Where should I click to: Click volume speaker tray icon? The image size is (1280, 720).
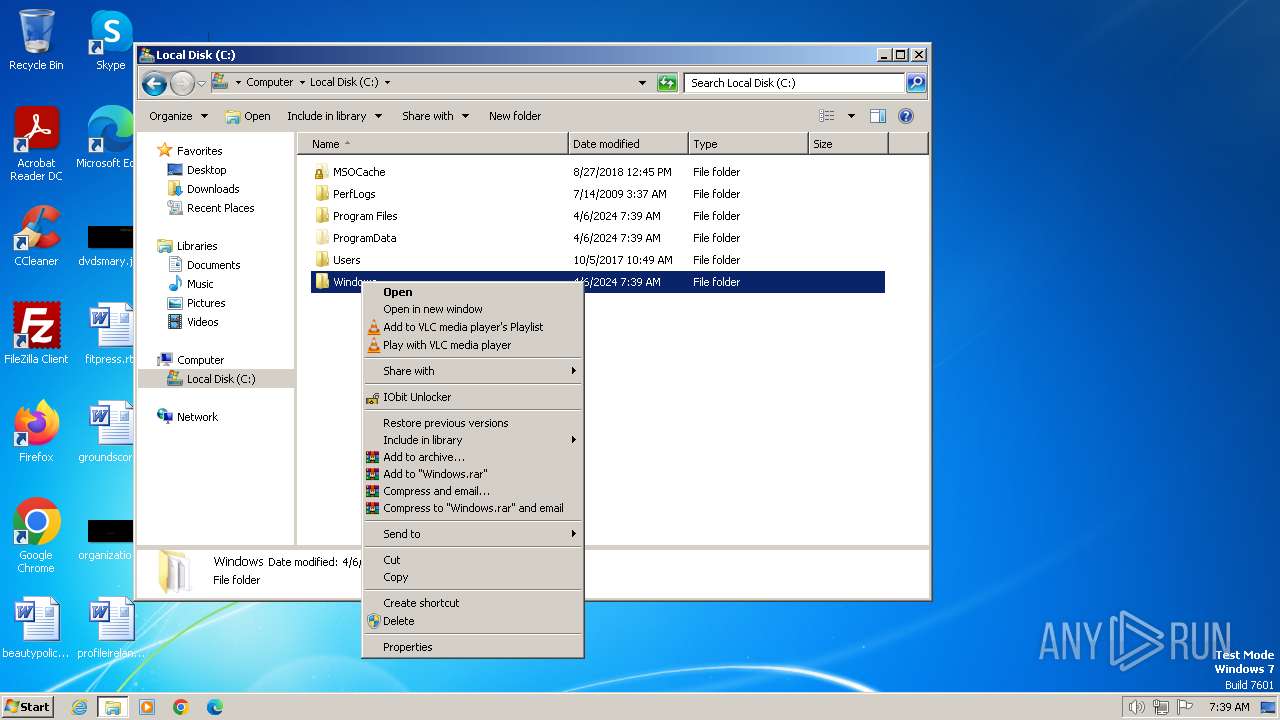click(1136, 707)
